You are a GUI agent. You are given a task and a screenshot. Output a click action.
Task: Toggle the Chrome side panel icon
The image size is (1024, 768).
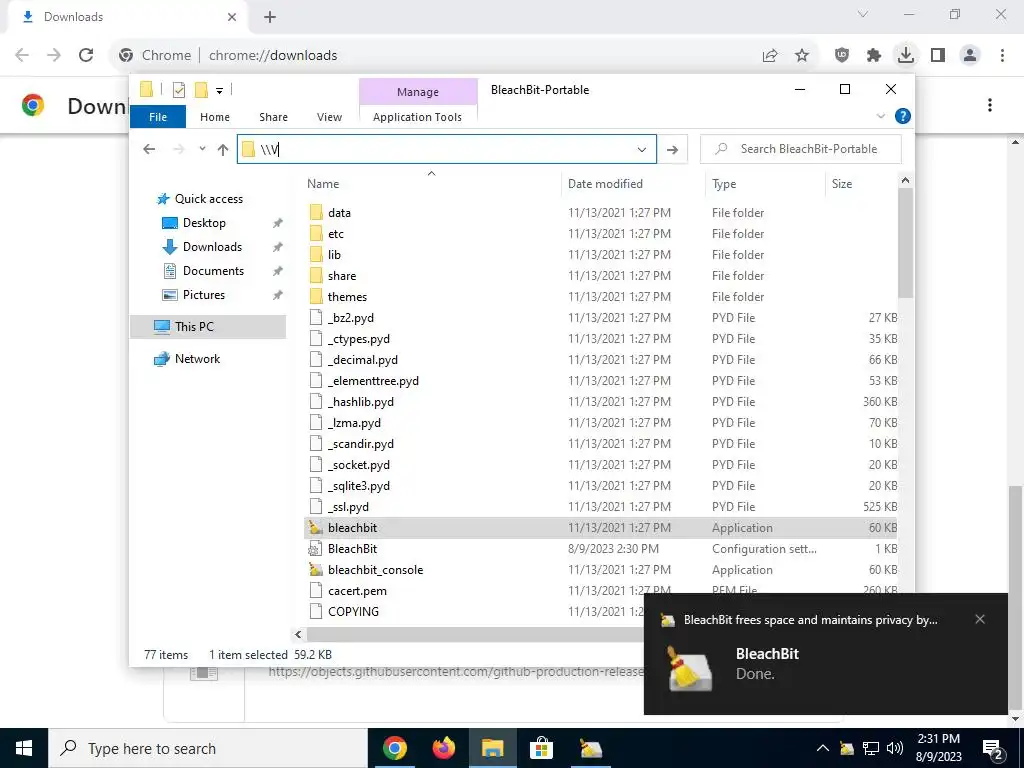pos(938,56)
